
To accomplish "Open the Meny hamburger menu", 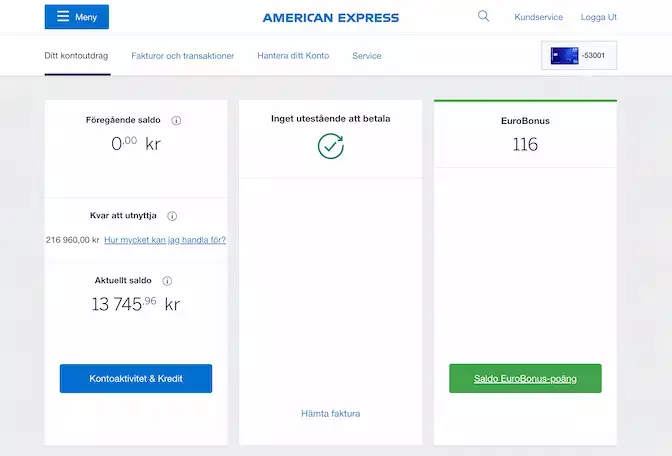I will [77, 17].
